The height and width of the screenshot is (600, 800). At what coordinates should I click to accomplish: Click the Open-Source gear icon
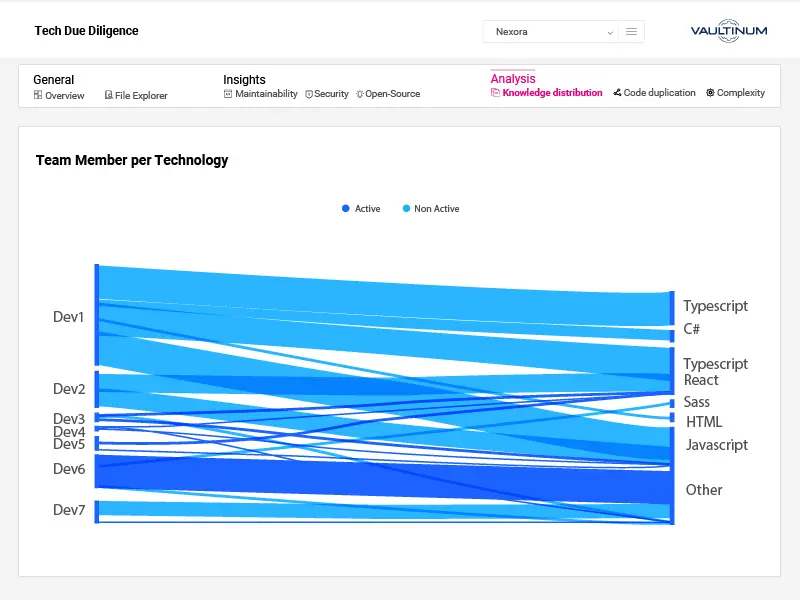(x=360, y=94)
